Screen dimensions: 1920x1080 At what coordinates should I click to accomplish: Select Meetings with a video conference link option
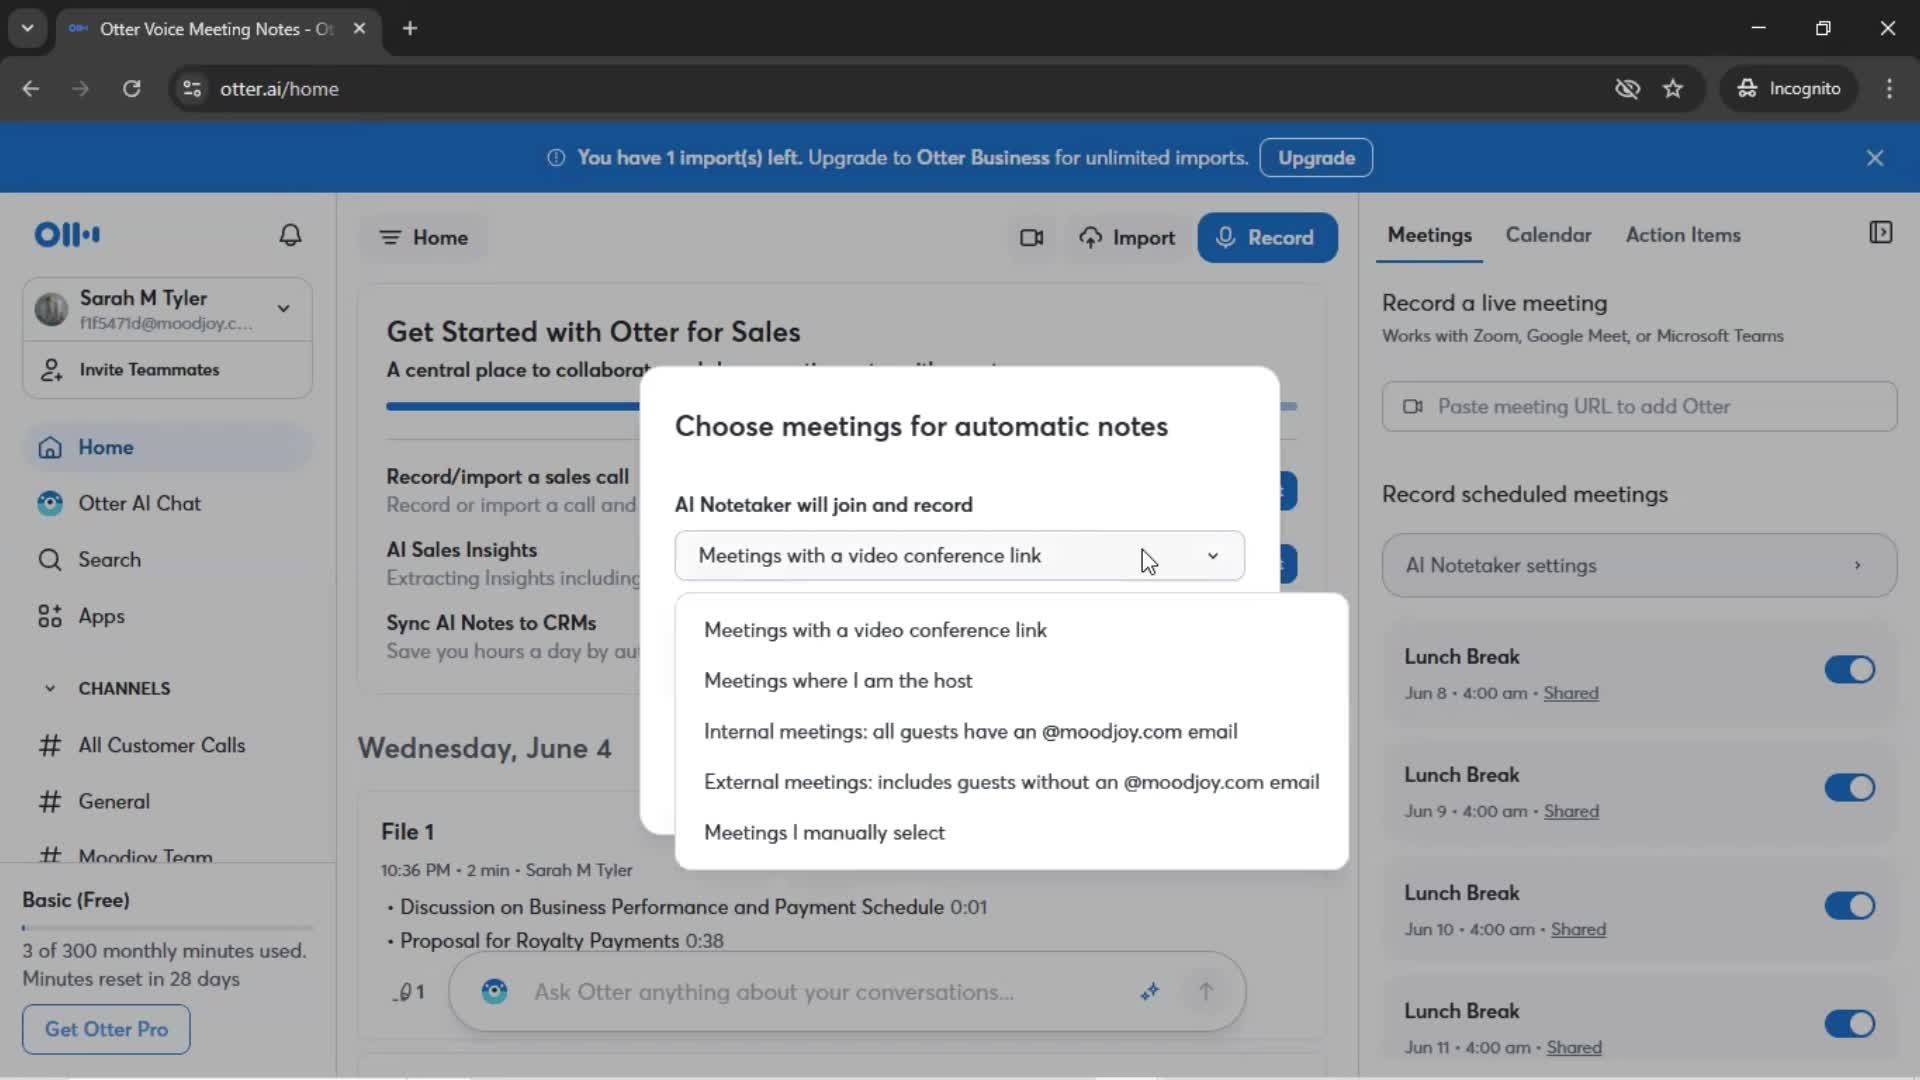coord(1011,630)
